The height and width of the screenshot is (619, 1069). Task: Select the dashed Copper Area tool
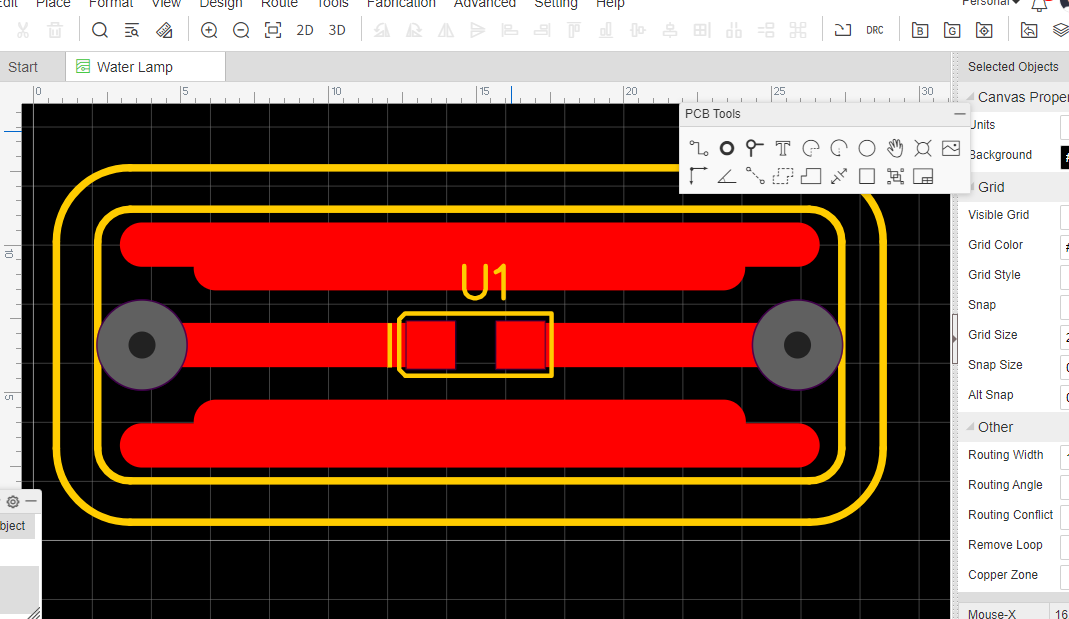pyautogui.click(x=783, y=177)
